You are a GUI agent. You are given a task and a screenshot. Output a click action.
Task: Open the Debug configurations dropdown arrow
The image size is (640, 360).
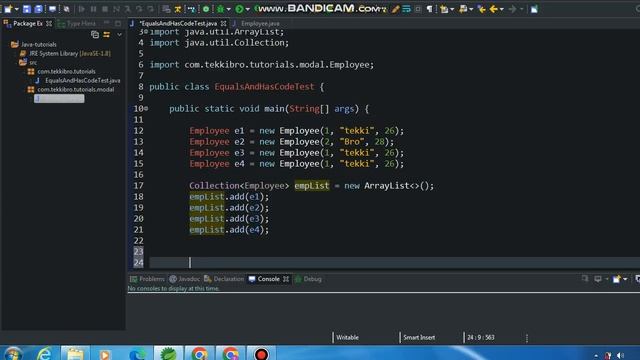(228, 9)
